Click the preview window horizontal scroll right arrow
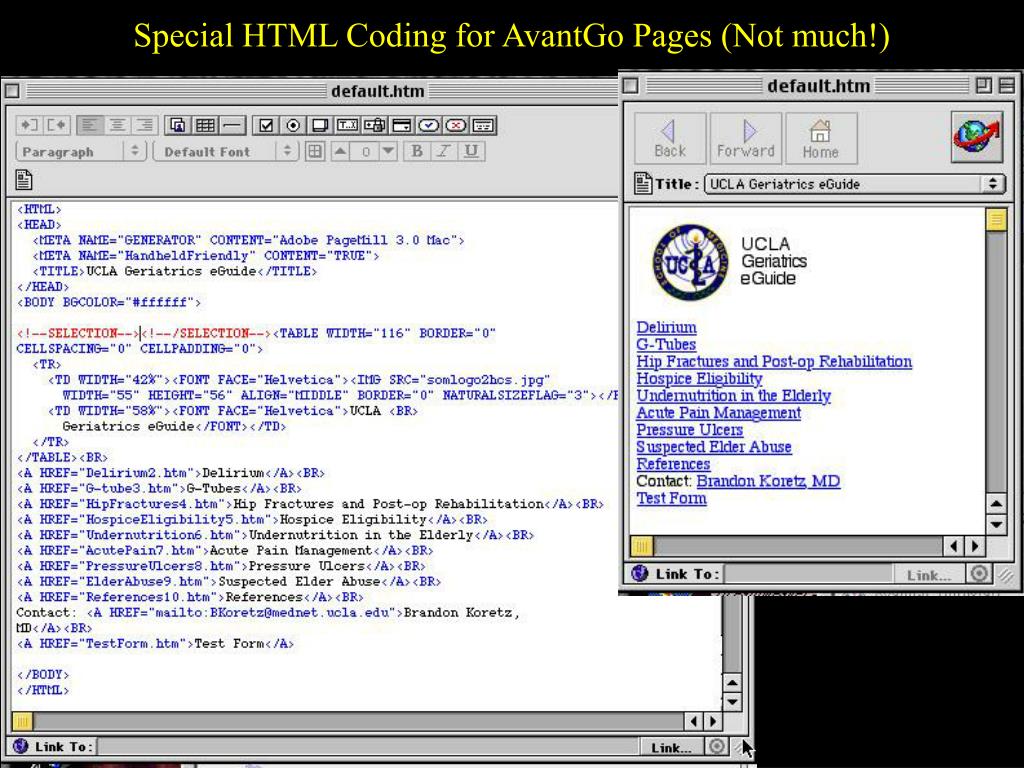Viewport: 1024px width, 768px height. point(975,546)
